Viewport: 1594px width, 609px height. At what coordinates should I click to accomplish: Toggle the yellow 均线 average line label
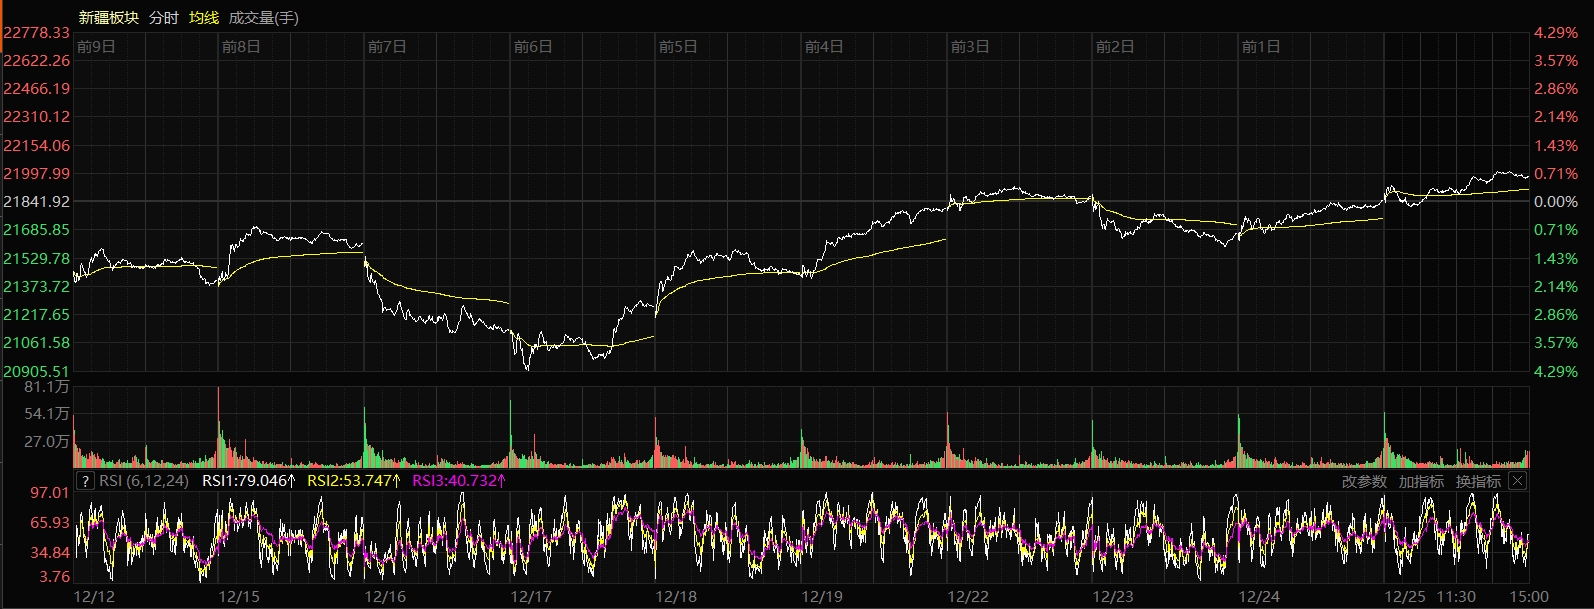(204, 18)
